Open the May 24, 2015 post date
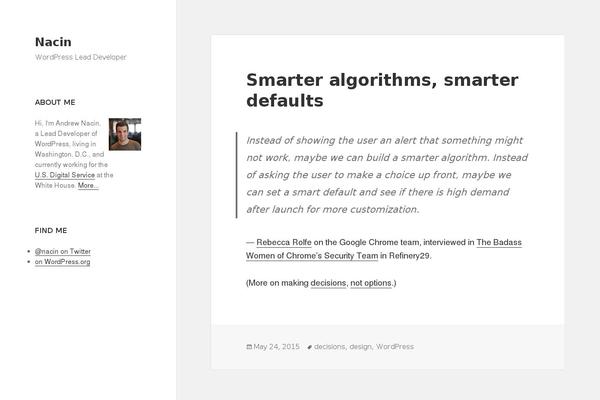Image resolution: width=600 pixels, height=400 pixels. pos(276,347)
